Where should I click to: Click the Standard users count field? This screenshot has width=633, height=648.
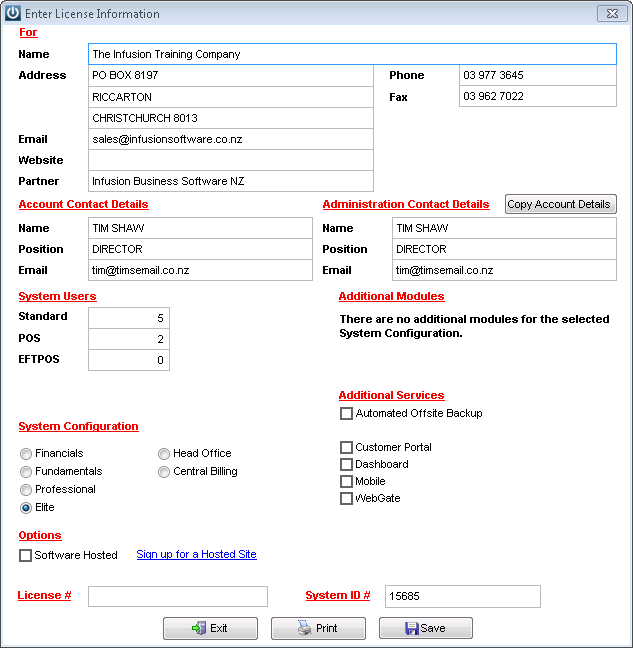[x=129, y=318]
